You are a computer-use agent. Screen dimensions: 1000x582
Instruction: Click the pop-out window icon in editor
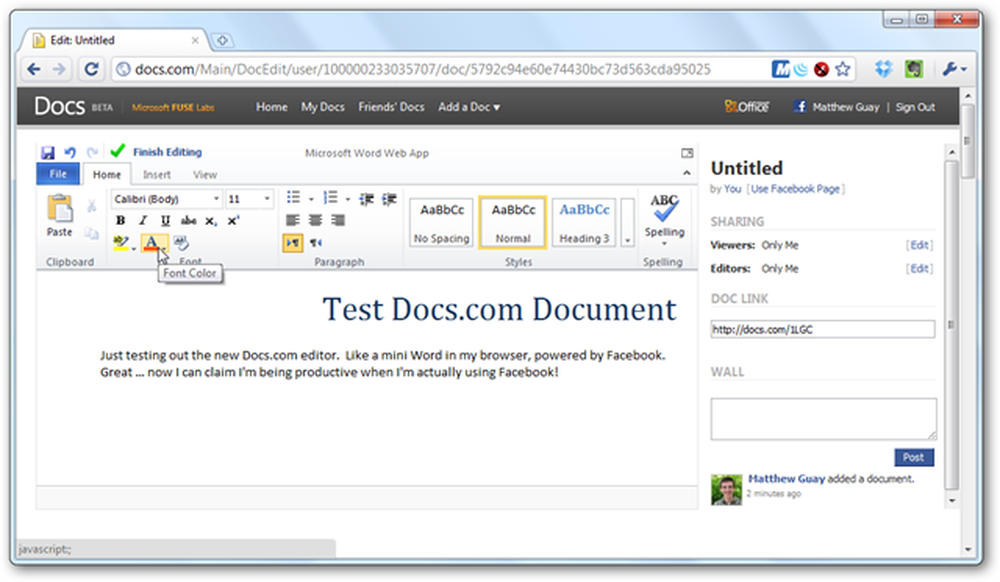click(x=687, y=153)
